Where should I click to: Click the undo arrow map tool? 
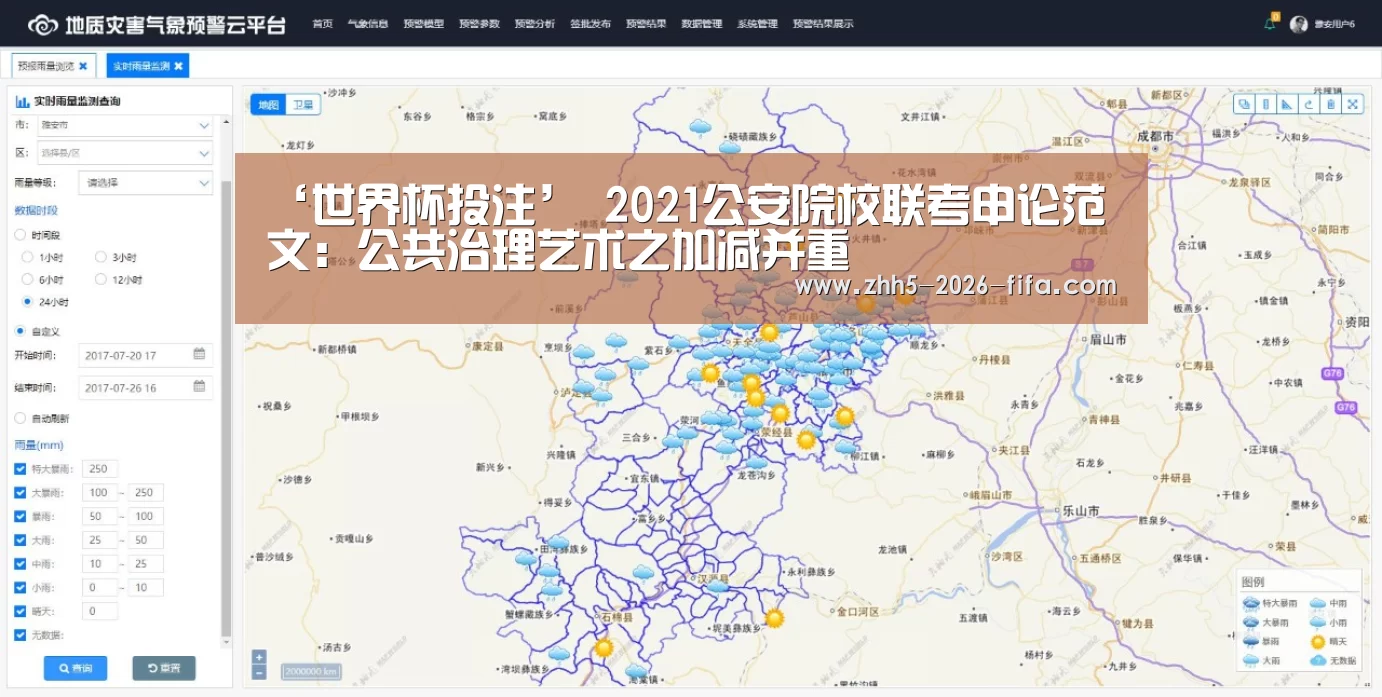[x=1309, y=104]
